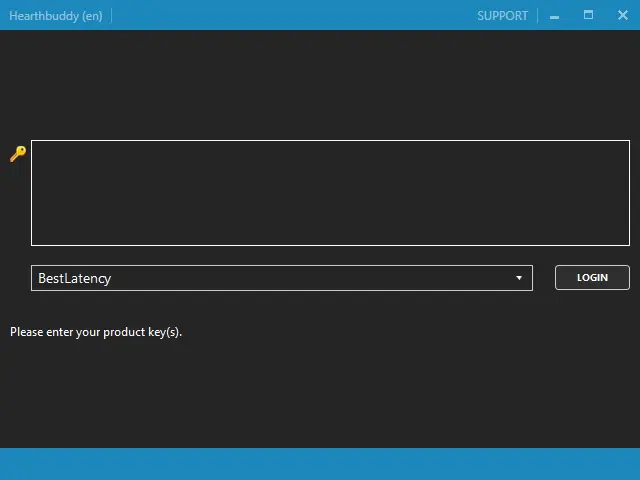Expand the BestLatency dropdown arrow

519,278
